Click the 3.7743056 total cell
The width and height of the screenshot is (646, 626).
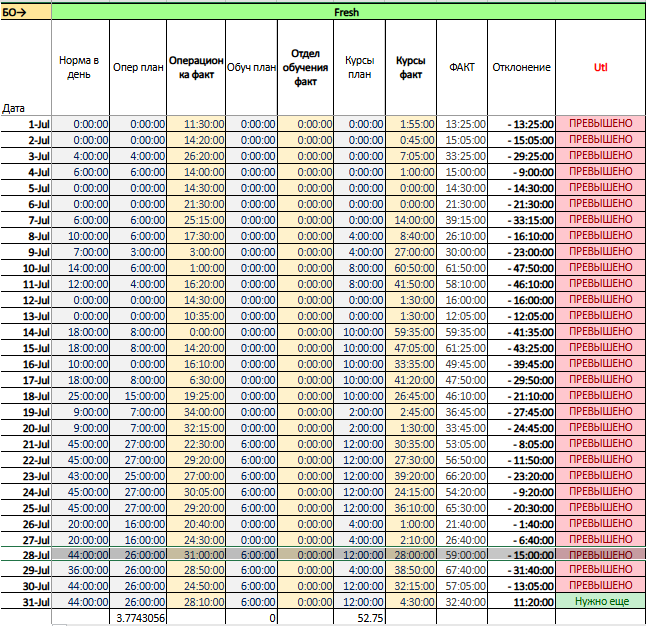pyautogui.click(x=138, y=618)
